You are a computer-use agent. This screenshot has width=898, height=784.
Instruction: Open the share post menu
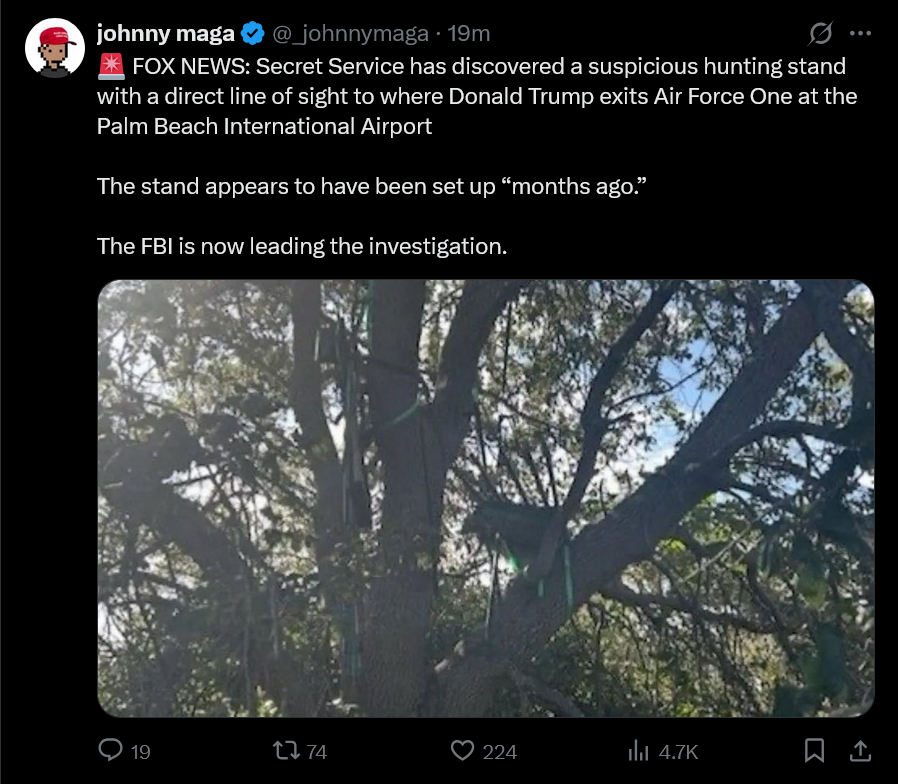[x=859, y=750]
